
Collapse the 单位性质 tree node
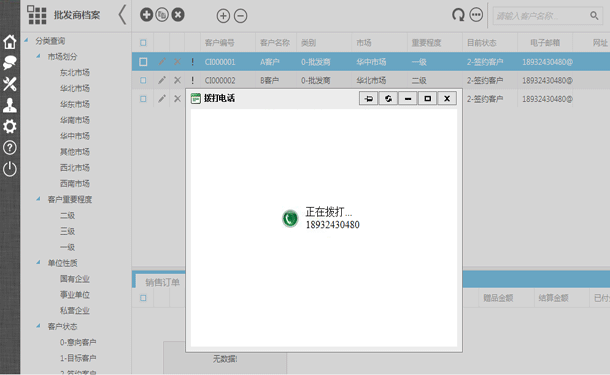click(x=38, y=262)
